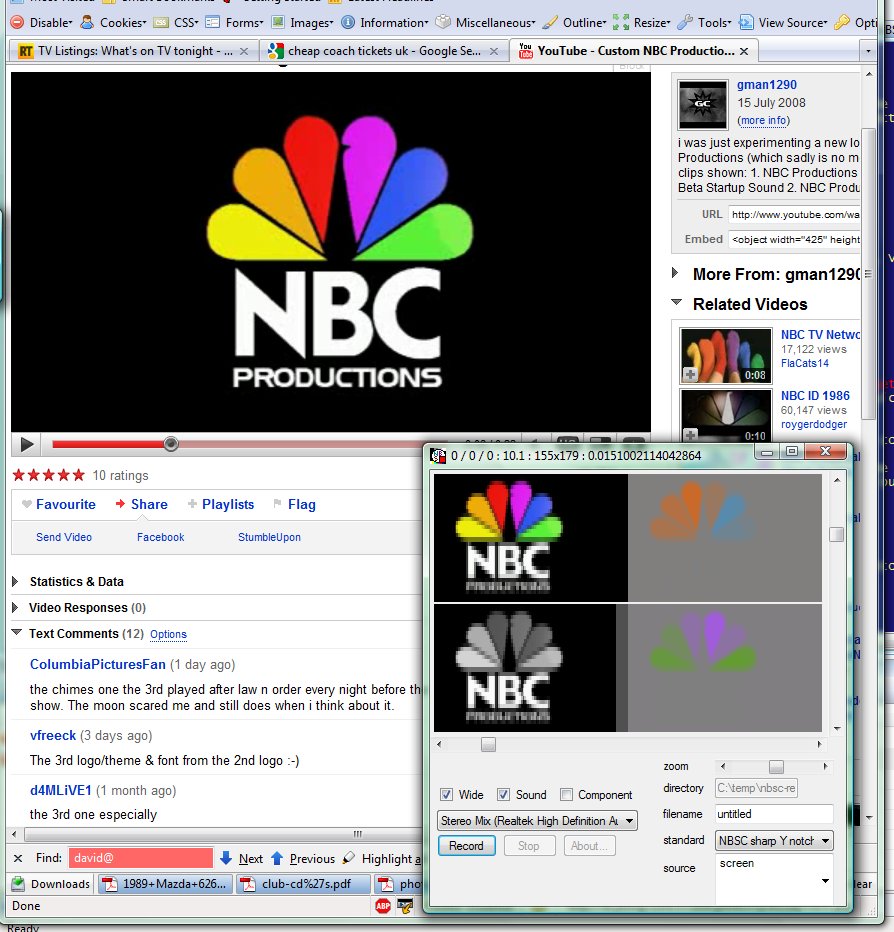Close the Find bar
Viewport: 894px width, 932px height.
pos(18,858)
